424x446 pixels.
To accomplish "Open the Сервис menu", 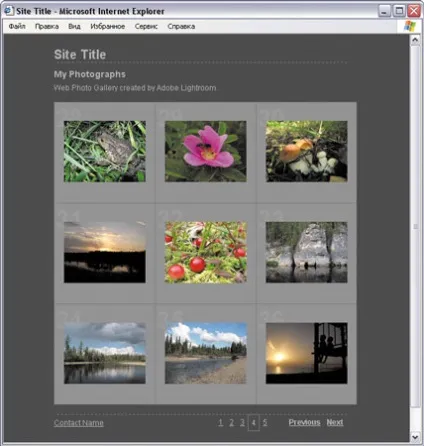I will click(146, 26).
